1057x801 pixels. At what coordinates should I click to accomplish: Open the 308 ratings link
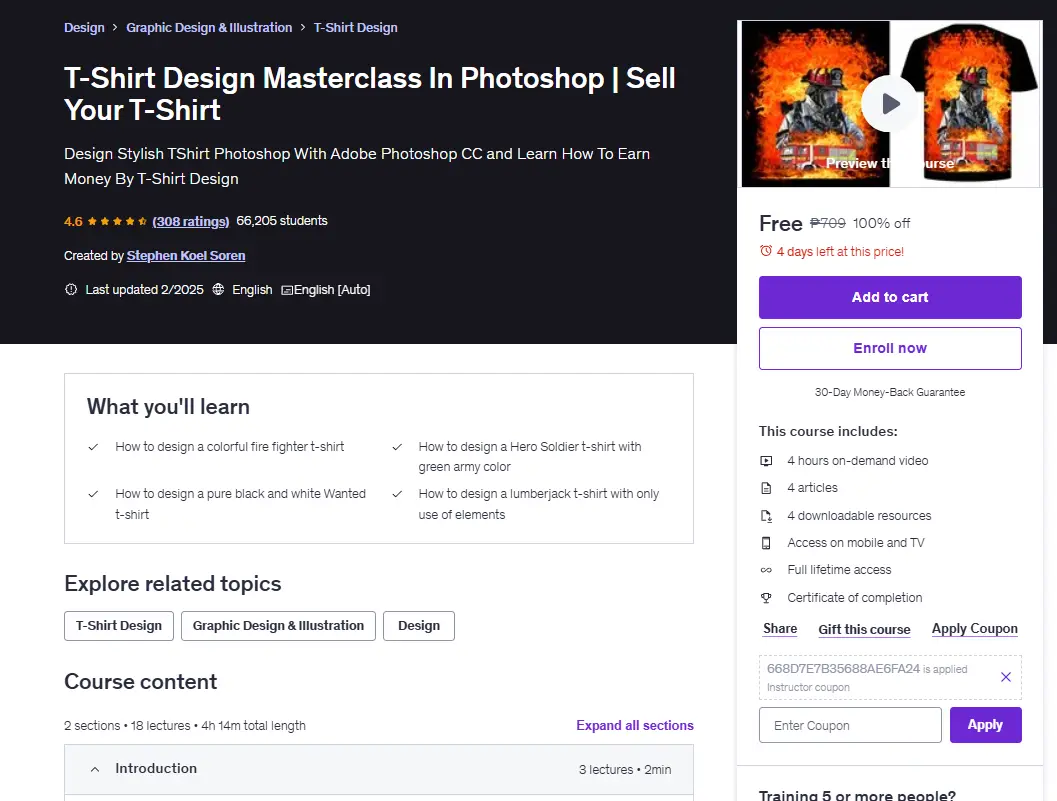point(191,221)
